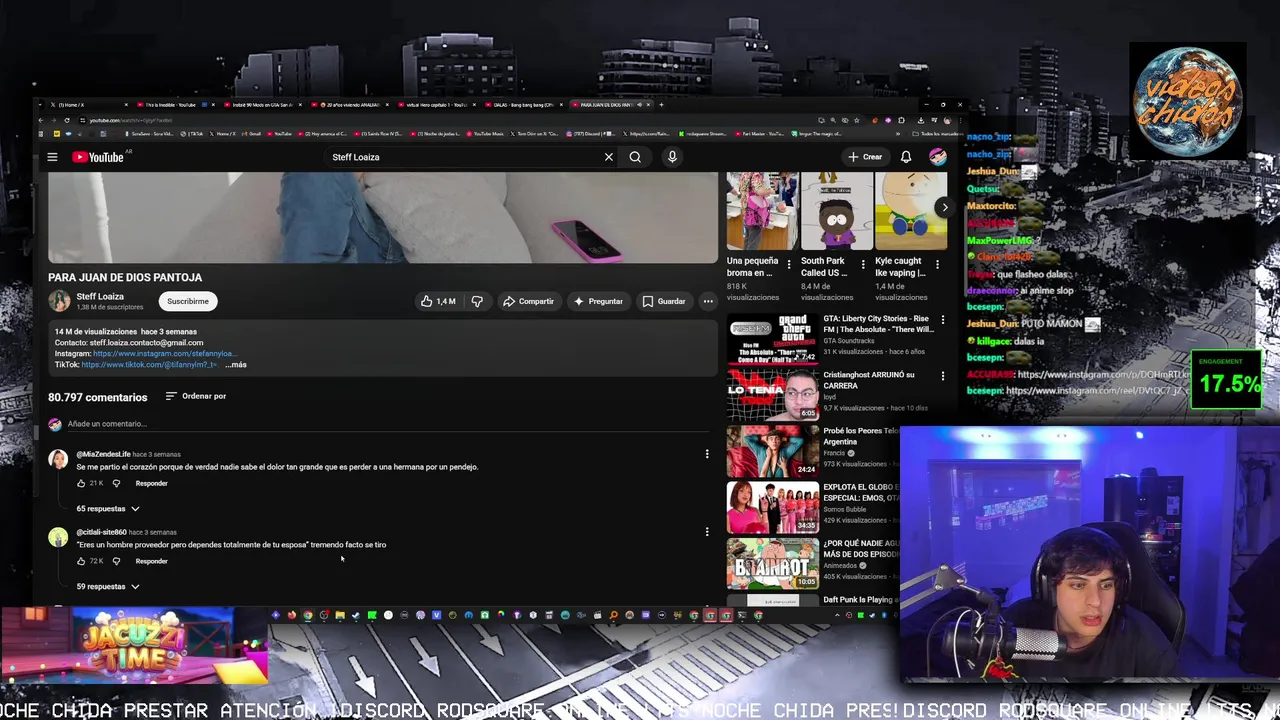Click the Preguntar ask button
The width and height of the screenshot is (1280, 720).
pyautogui.click(x=598, y=301)
